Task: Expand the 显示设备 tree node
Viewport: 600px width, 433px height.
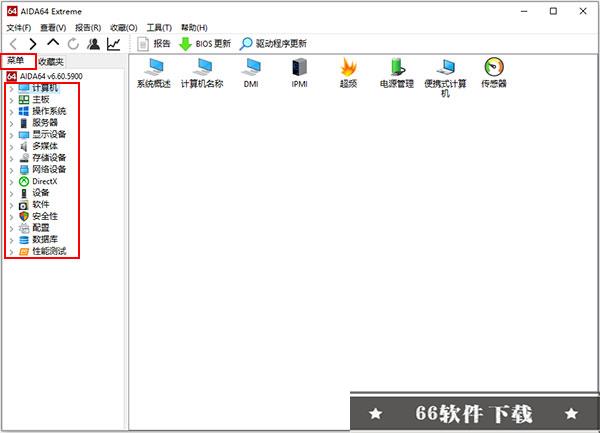Action: [x=11, y=135]
